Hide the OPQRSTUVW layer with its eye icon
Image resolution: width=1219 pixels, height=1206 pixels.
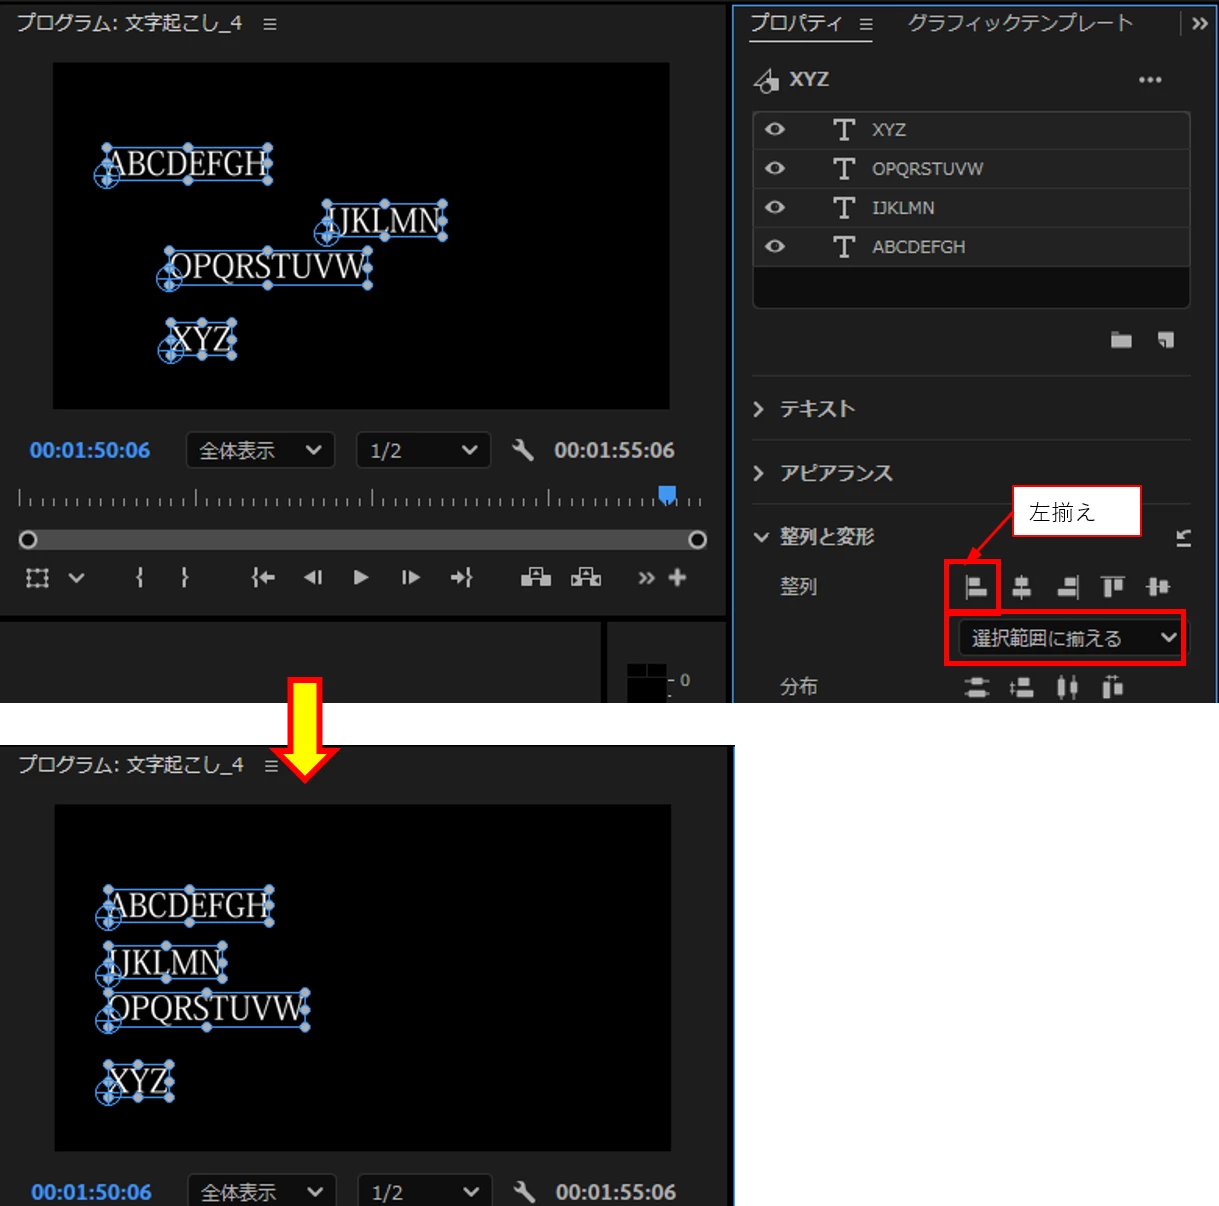click(775, 168)
